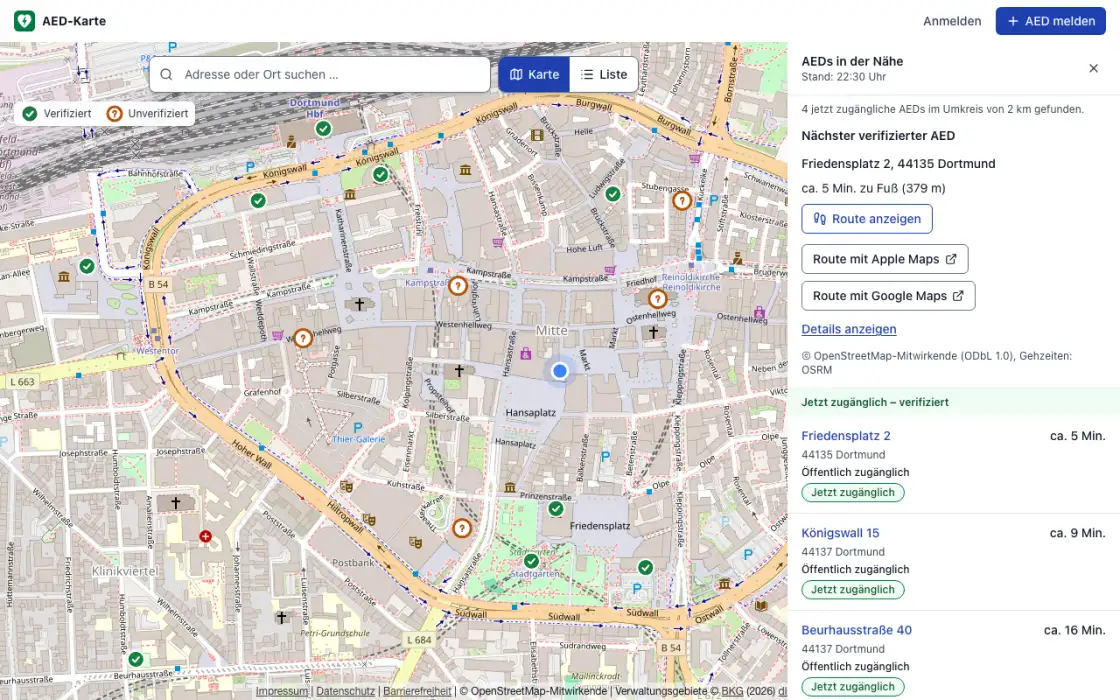Open the Impressum footer link
The height and width of the screenshot is (700, 1120).
[281, 691]
